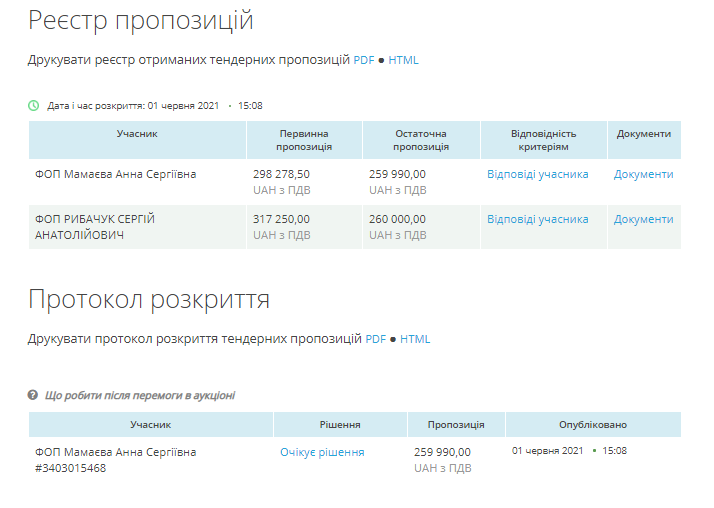Open Документи link for ФОП Мамаєва
The width and height of the screenshot is (714, 508).
click(x=643, y=174)
